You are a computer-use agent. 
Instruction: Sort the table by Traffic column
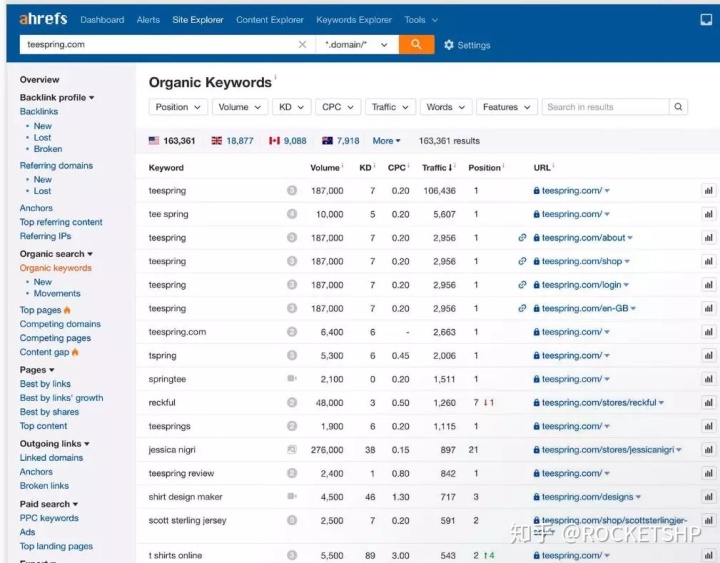(435, 168)
